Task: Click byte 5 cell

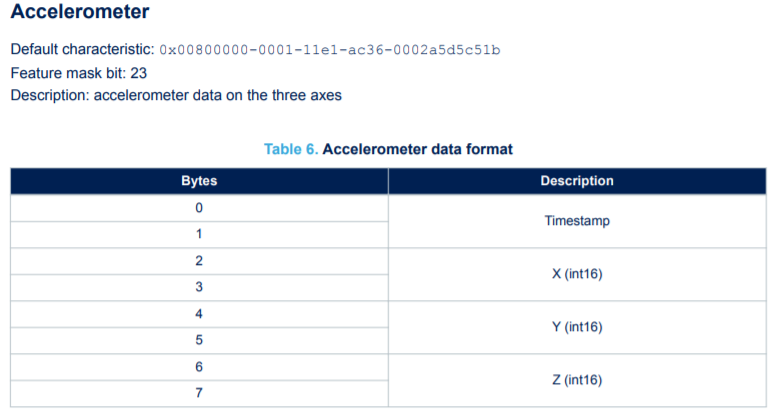Action: pyautogui.click(x=199, y=340)
